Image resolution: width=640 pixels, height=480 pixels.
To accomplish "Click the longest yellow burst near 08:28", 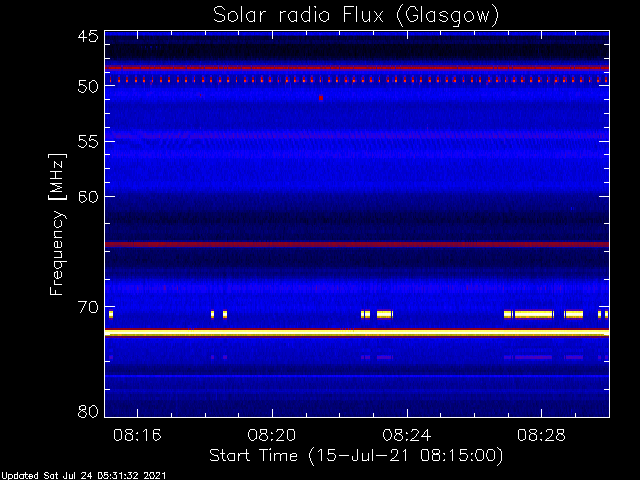I will 534,314.
